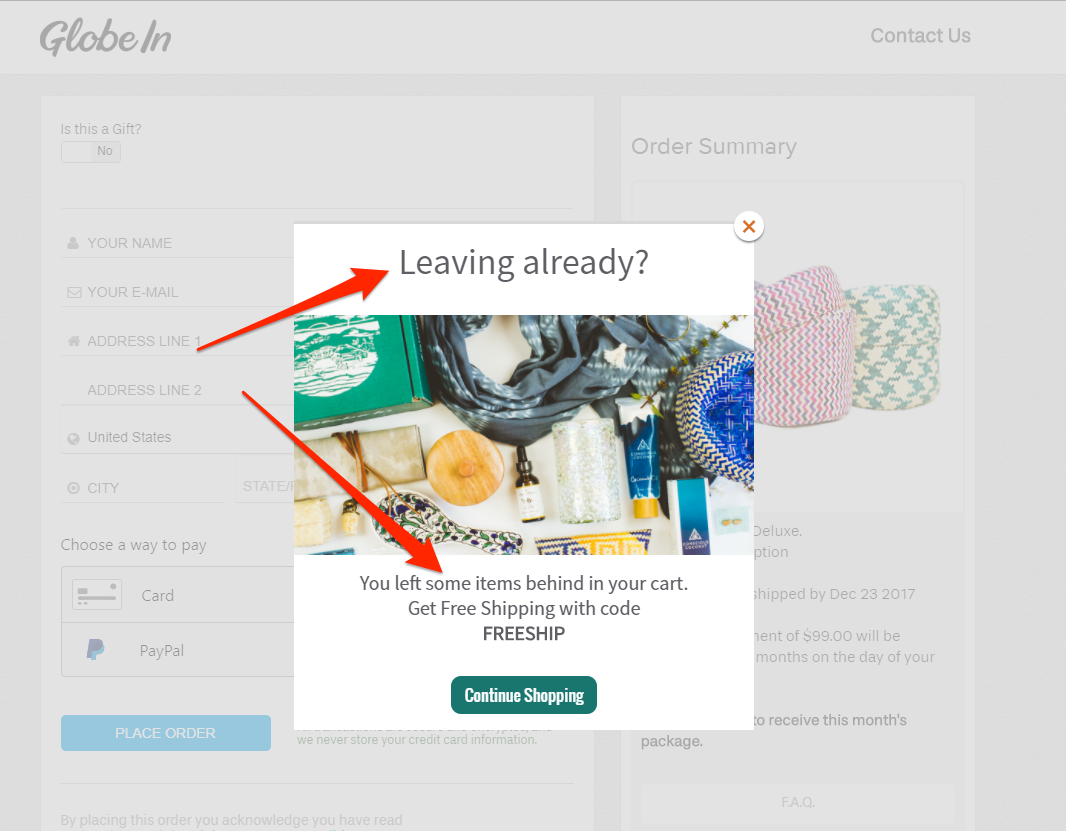Click the popup product image
The height and width of the screenshot is (831, 1066).
tap(523, 435)
